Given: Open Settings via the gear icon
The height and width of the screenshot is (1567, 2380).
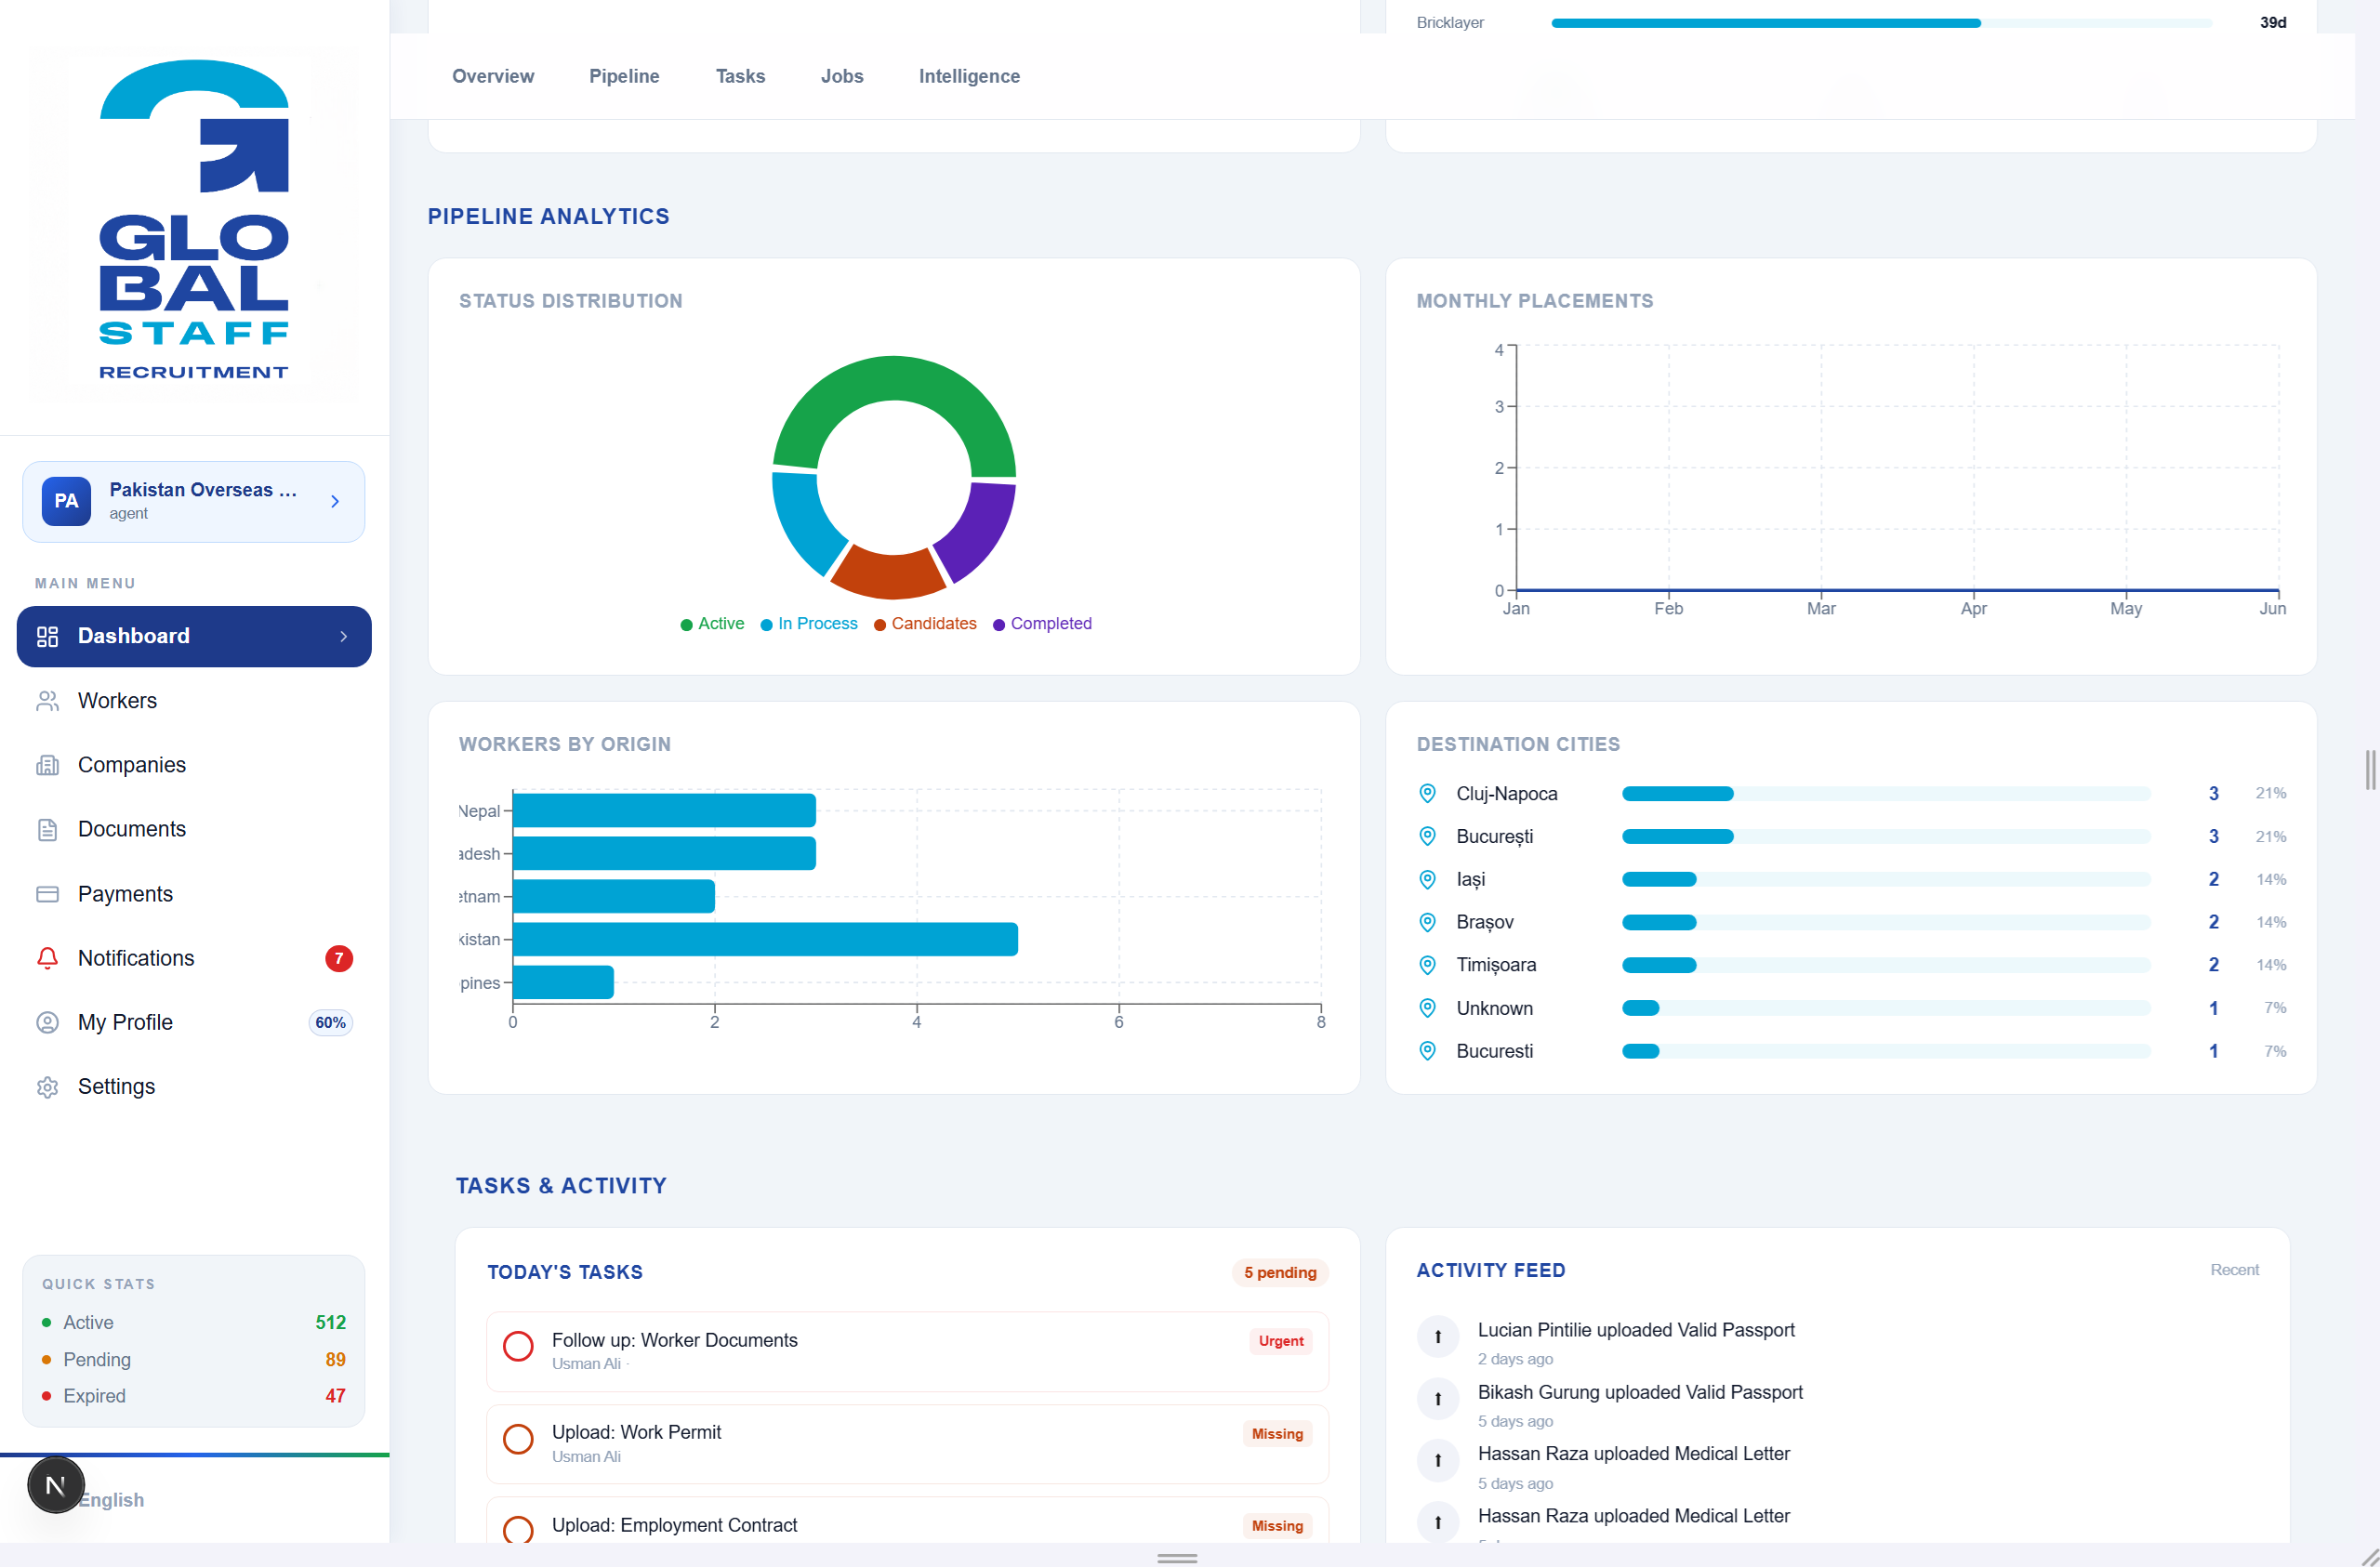Looking at the screenshot, I should [x=47, y=1087].
